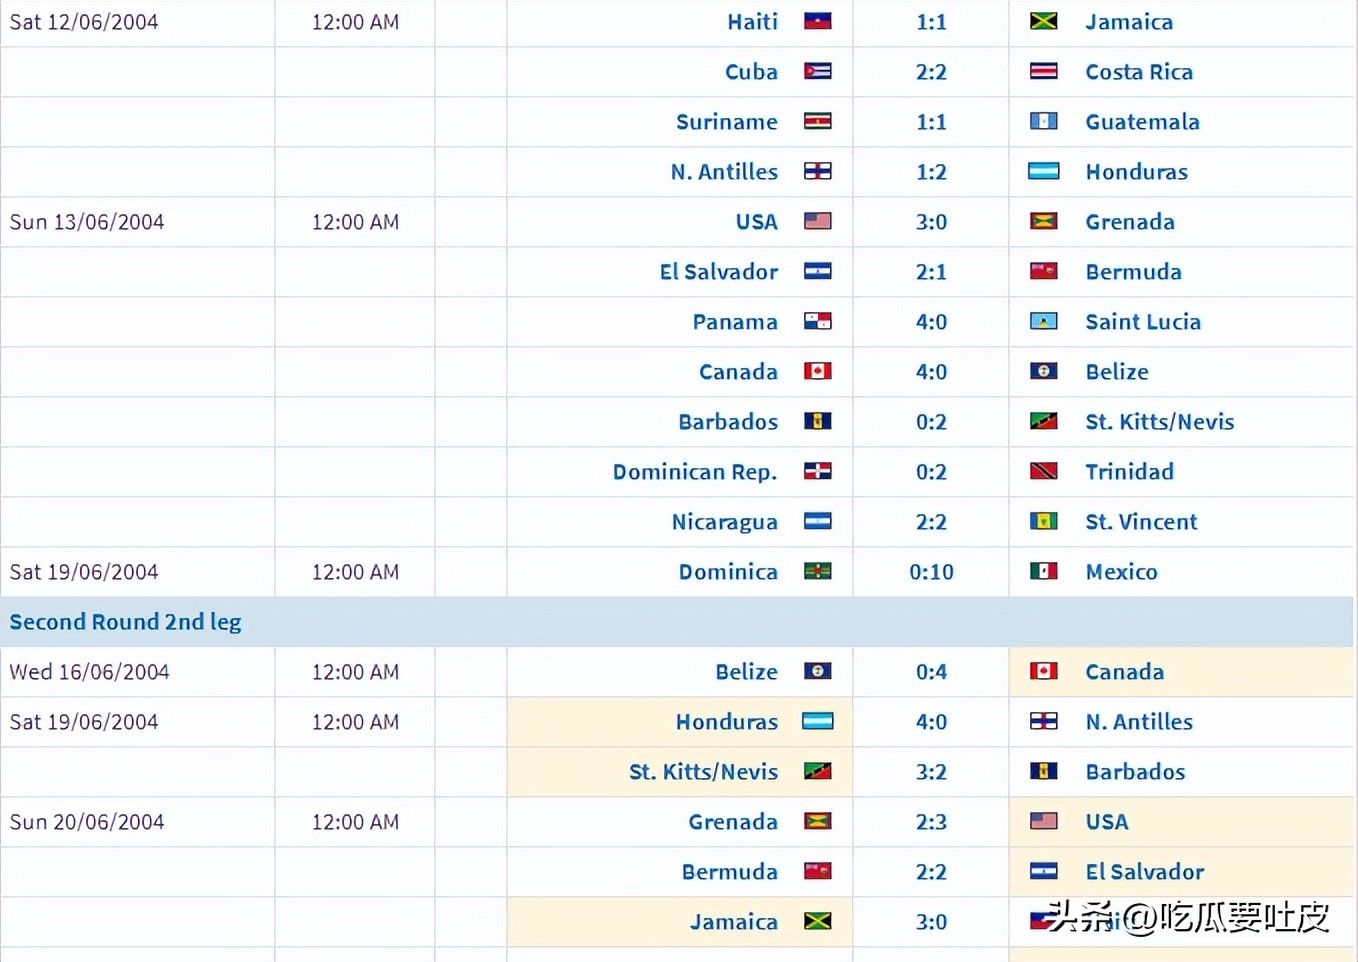Click Belize flag in Canada 4:0 Belize row
Viewport: 1358px width, 962px height.
click(1043, 371)
